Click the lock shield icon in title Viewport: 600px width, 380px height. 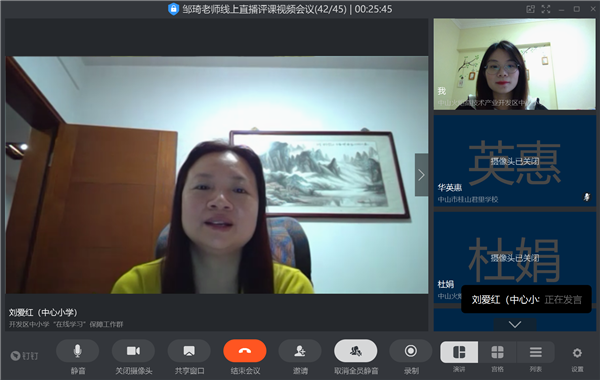point(173,9)
